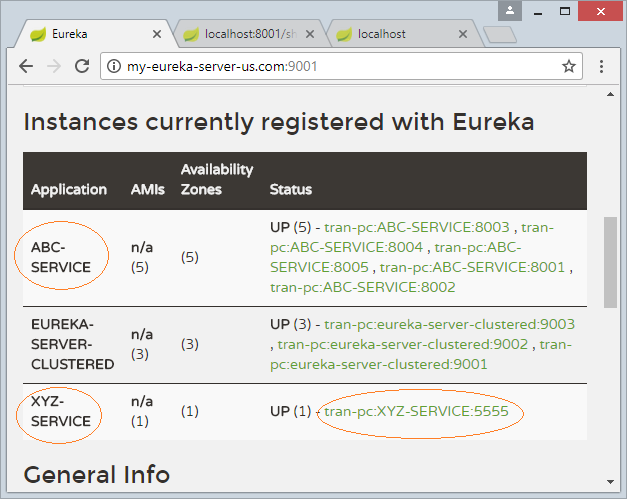627x499 pixels.
Task: Close the Eureka tab
Action: 157,34
